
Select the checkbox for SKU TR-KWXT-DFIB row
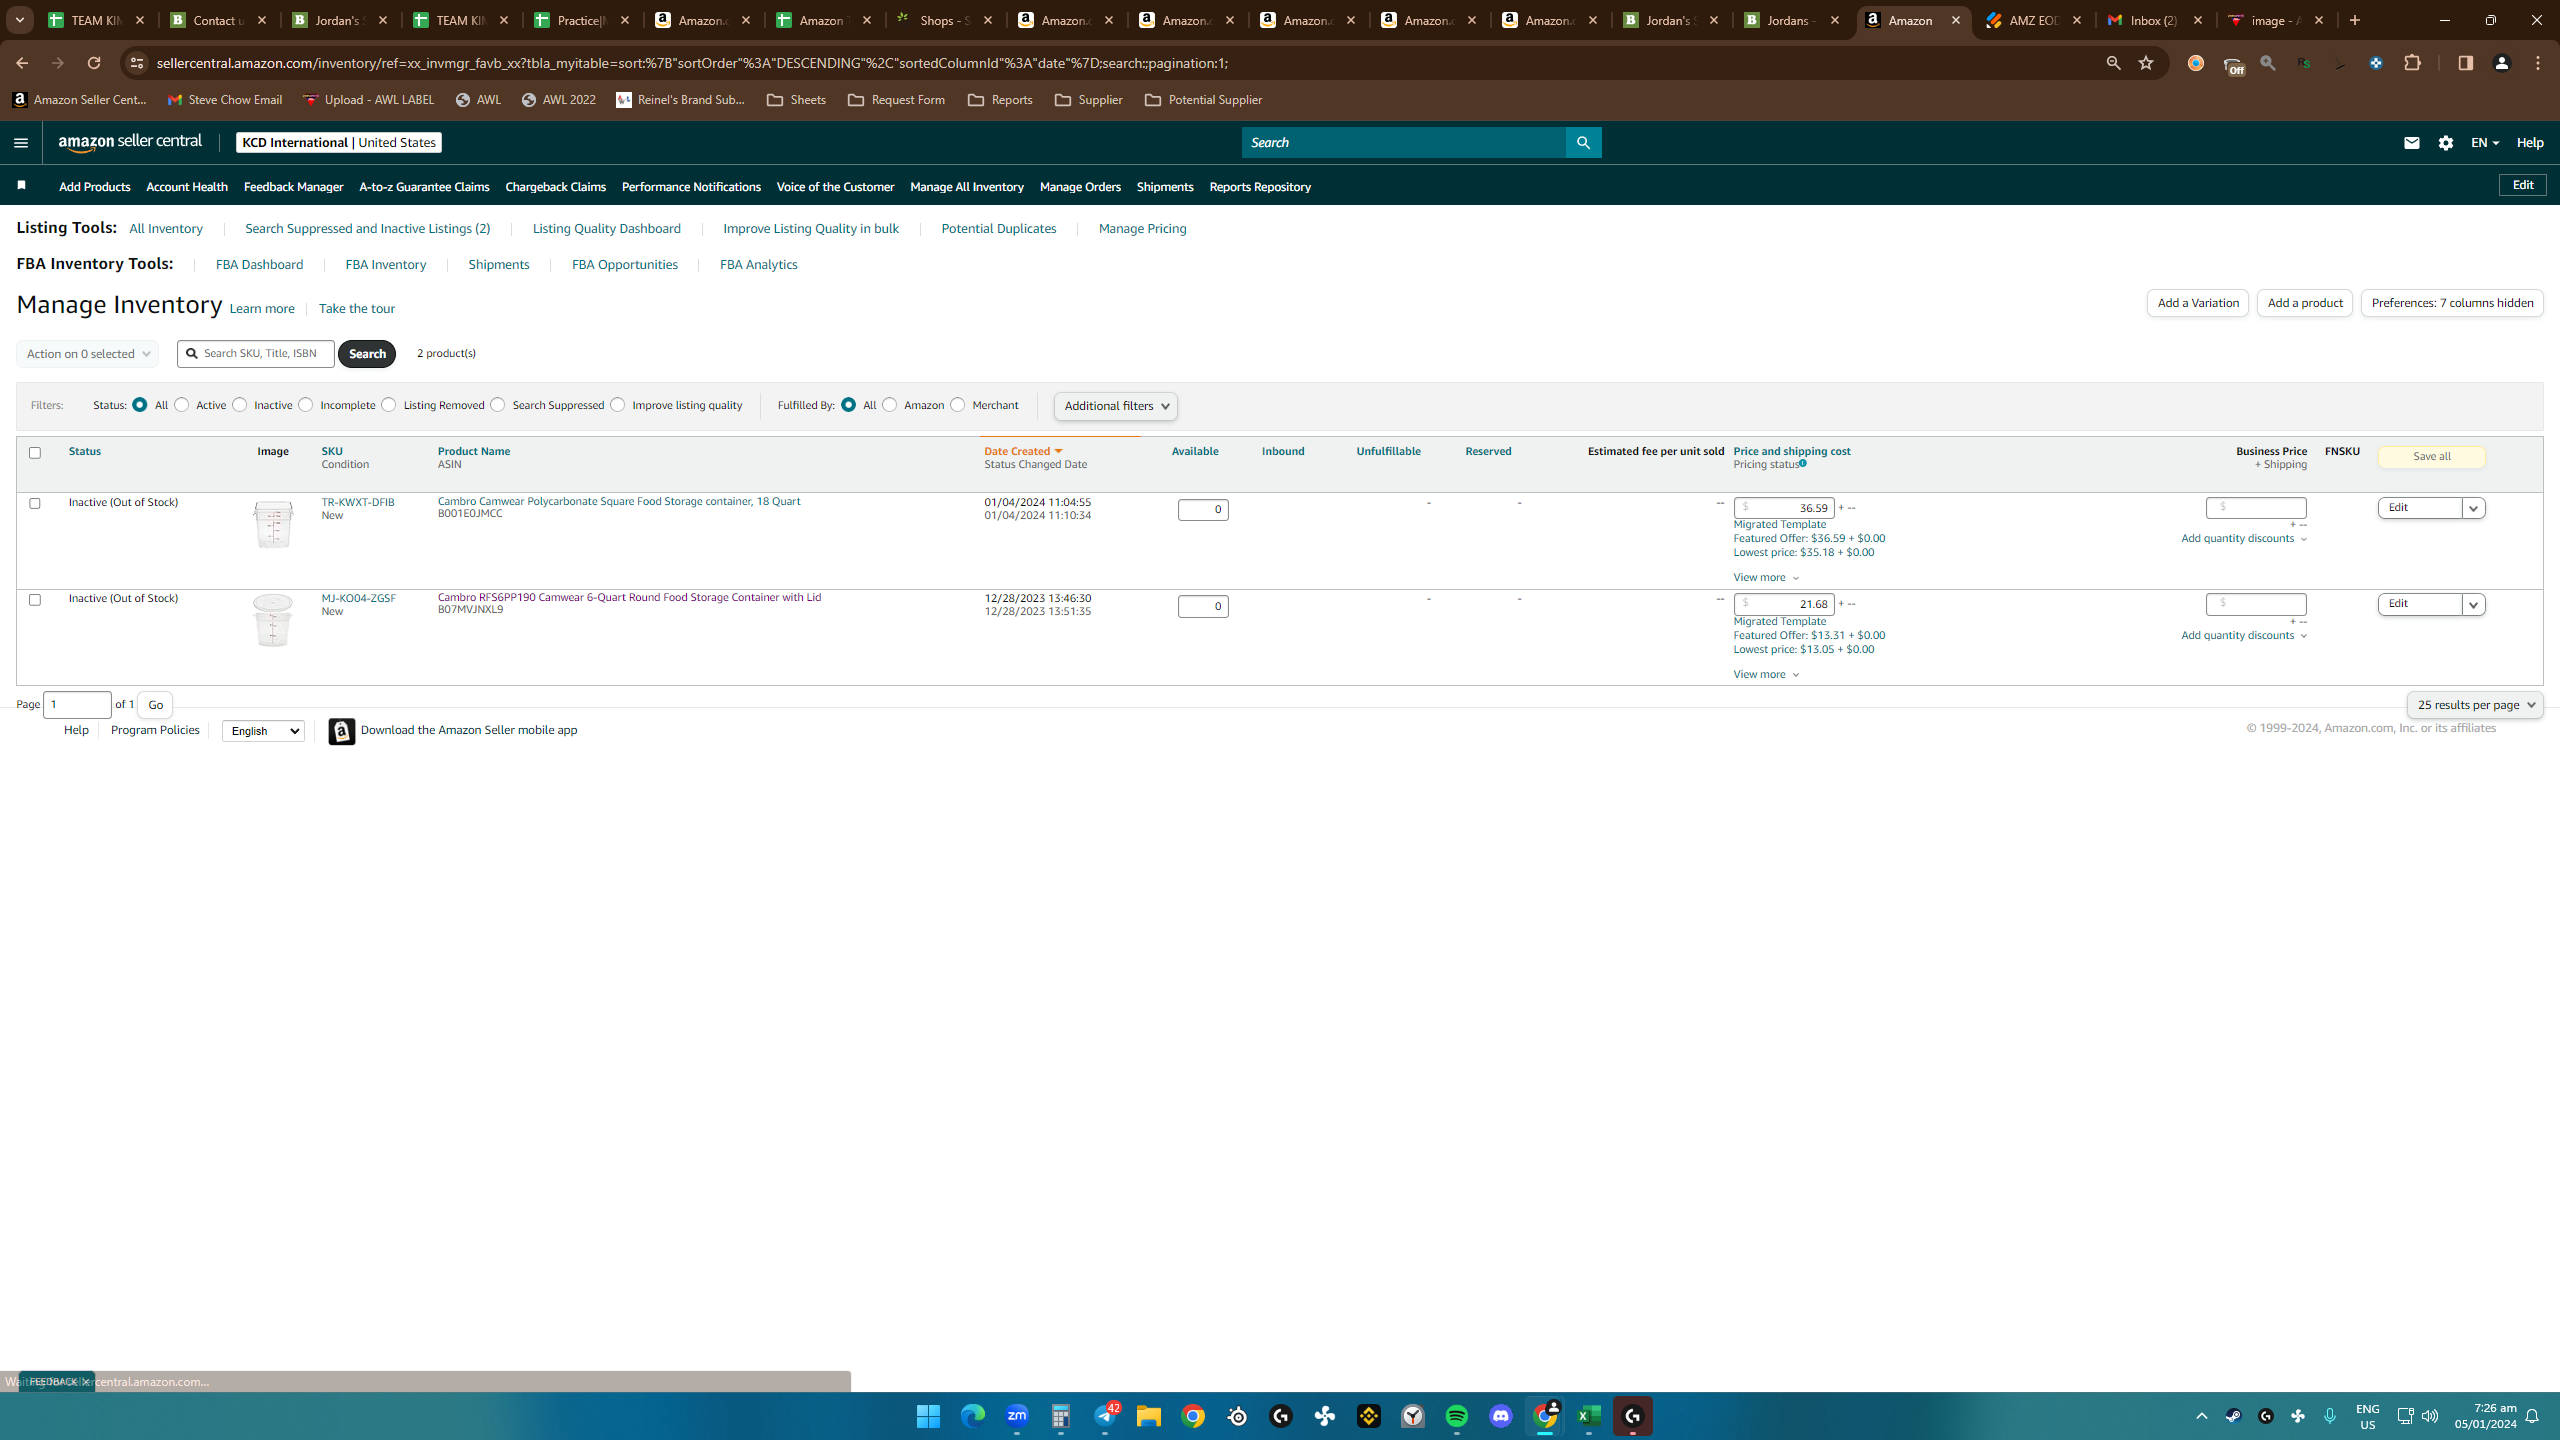(35, 503)
